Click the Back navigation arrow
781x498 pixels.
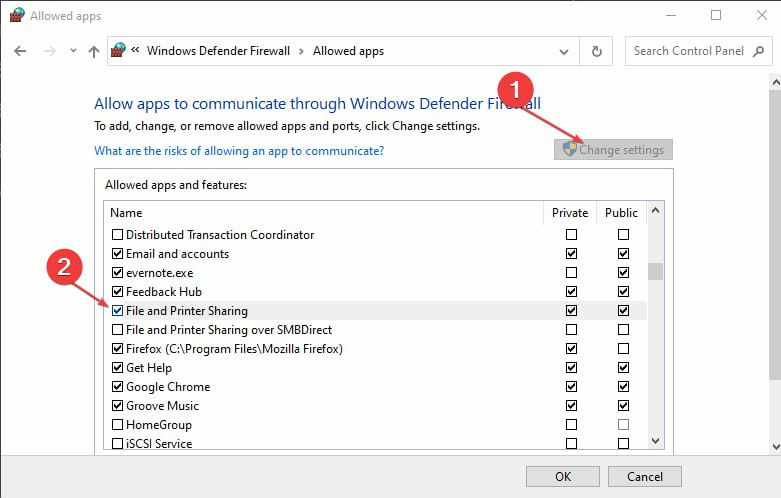point(21,52)
